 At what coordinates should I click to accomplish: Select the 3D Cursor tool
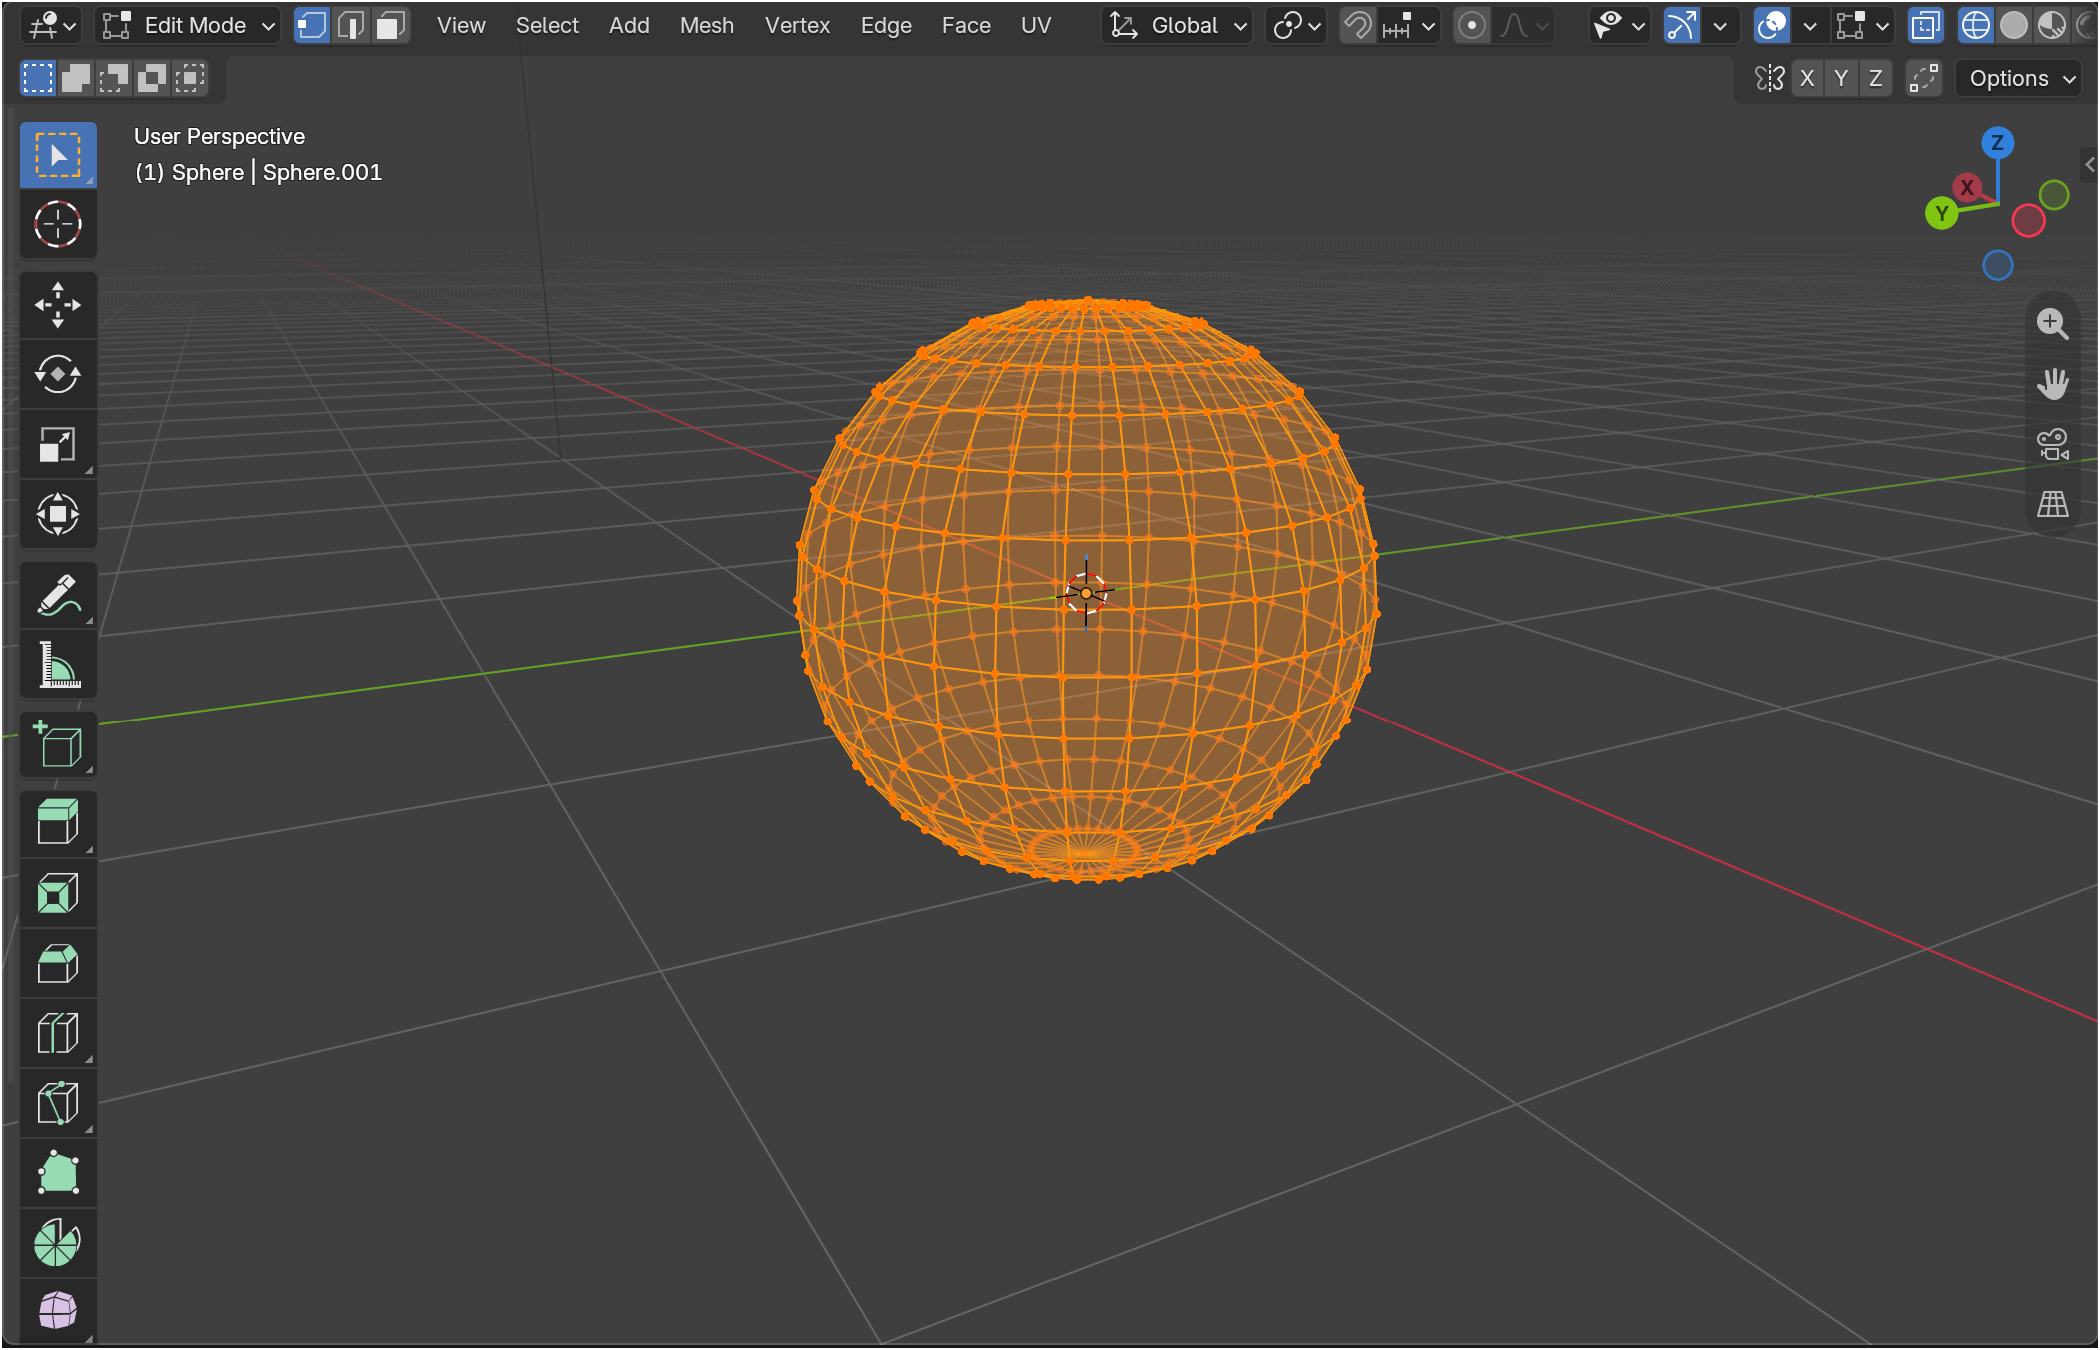click(58, 224)
